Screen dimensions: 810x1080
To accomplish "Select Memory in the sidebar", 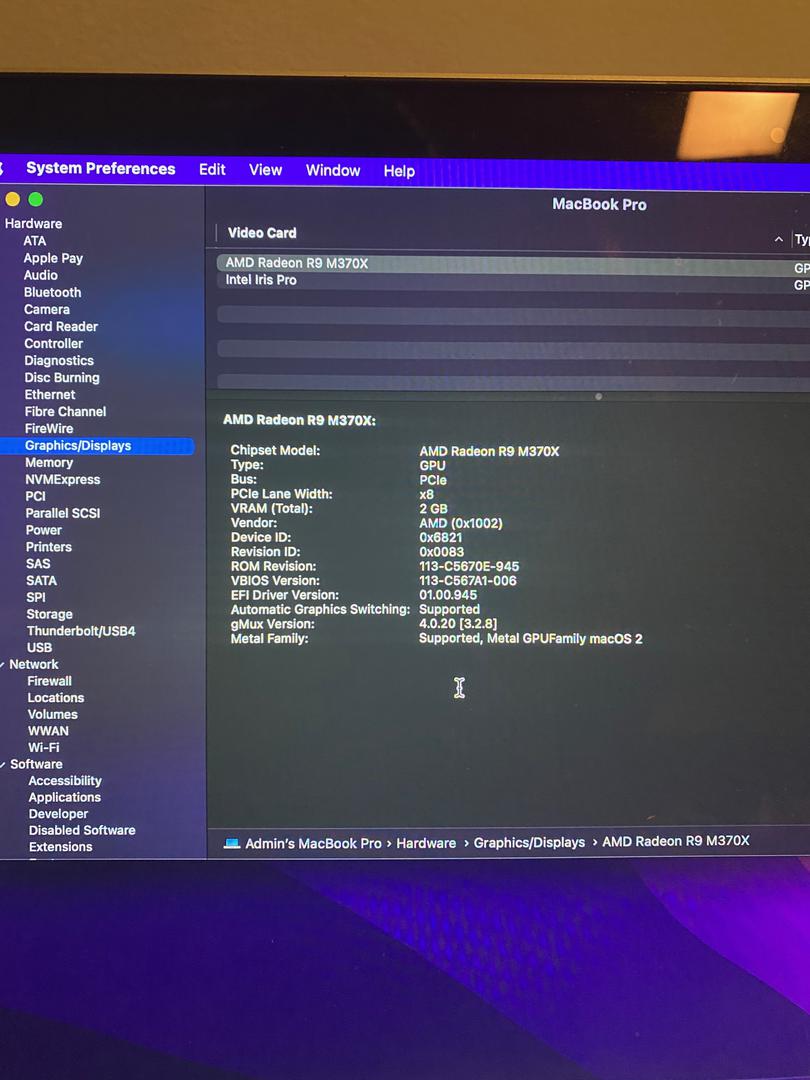I will coord(49,463).
